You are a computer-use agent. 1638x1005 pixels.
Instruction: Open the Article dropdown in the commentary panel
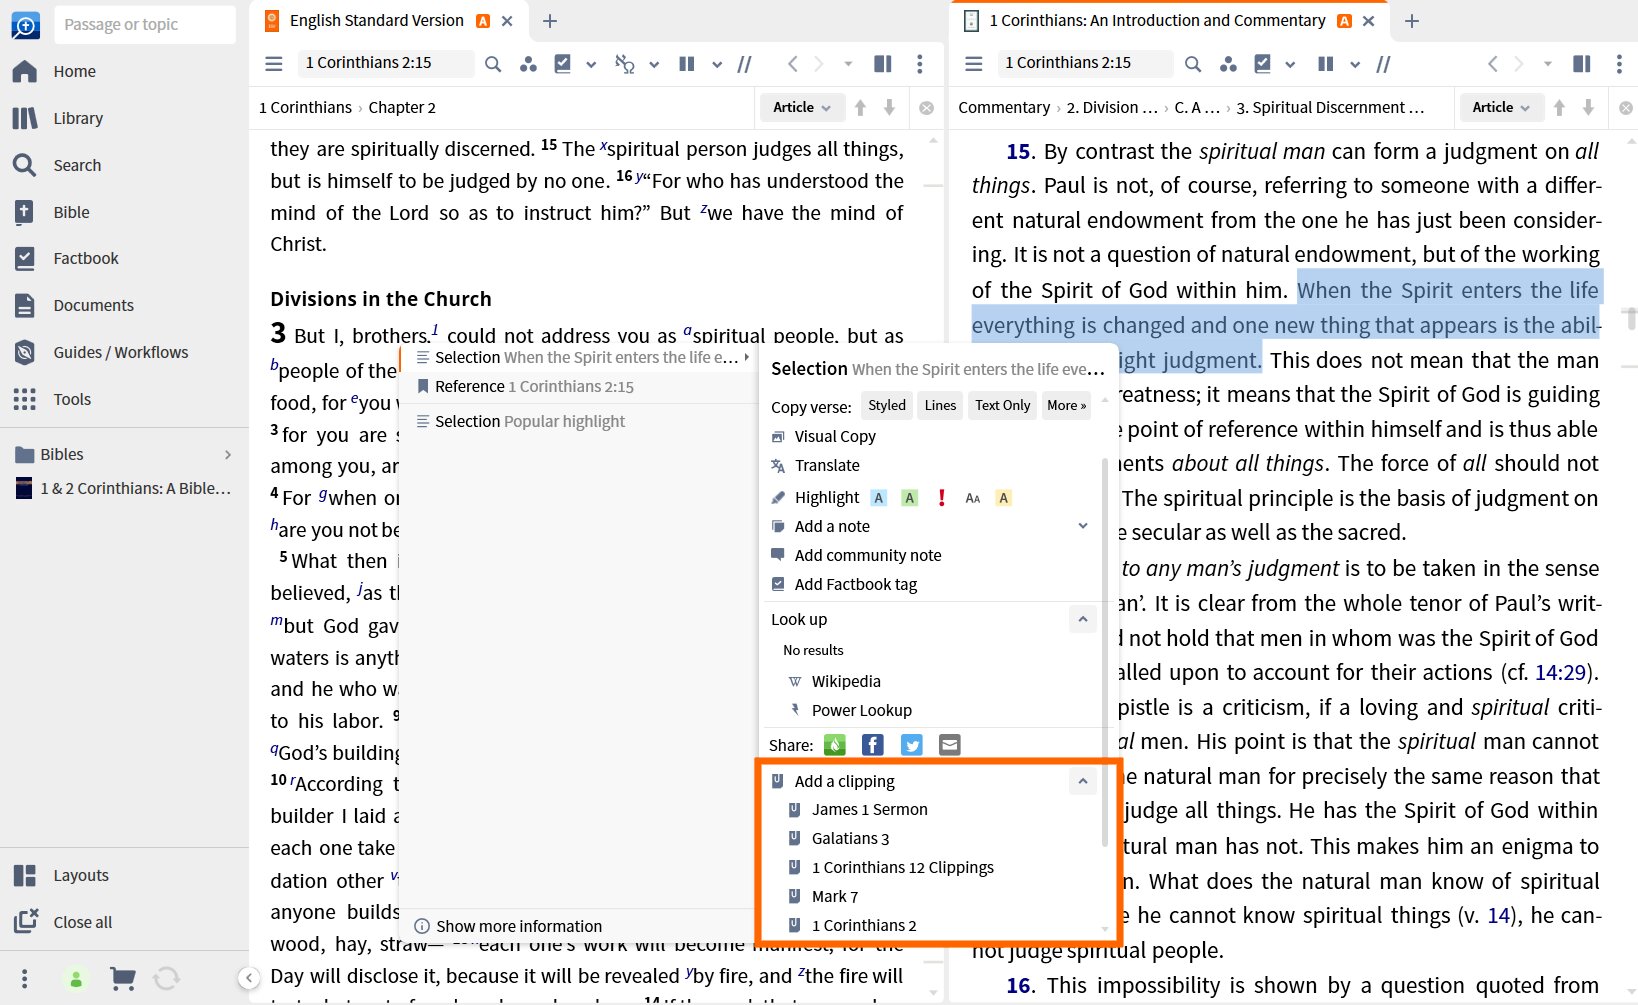pos(1501,108)
